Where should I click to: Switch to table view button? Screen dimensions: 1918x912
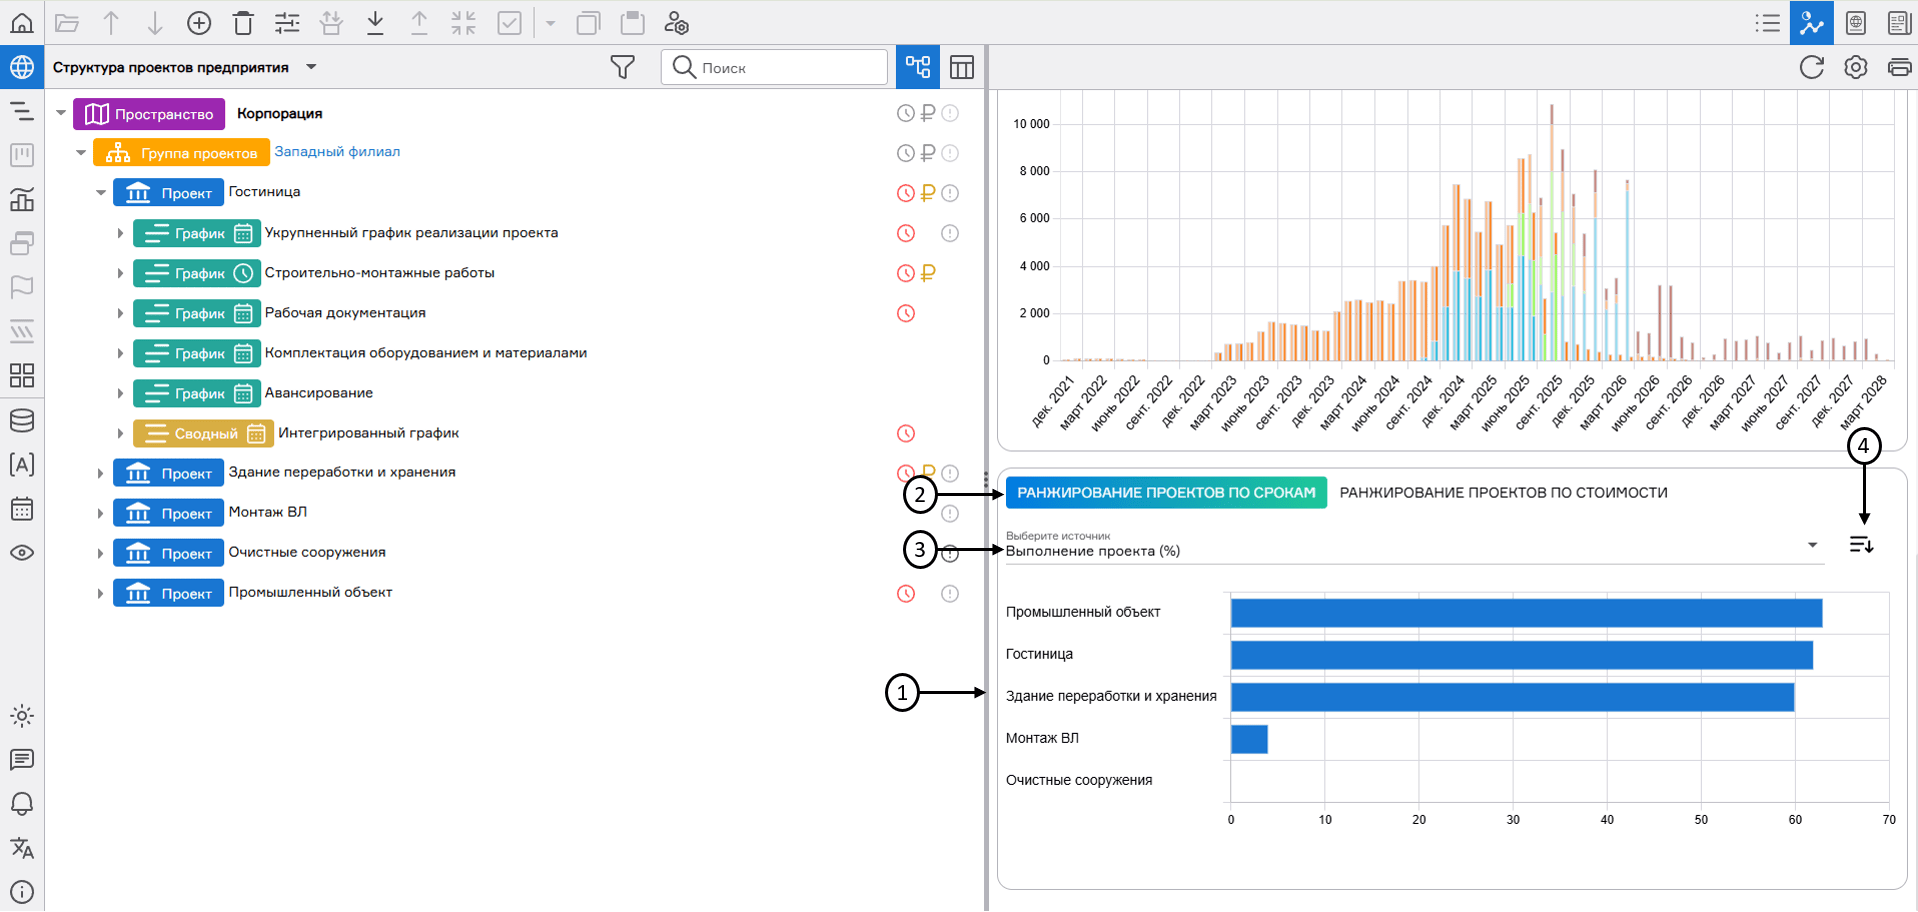point(961,67)
